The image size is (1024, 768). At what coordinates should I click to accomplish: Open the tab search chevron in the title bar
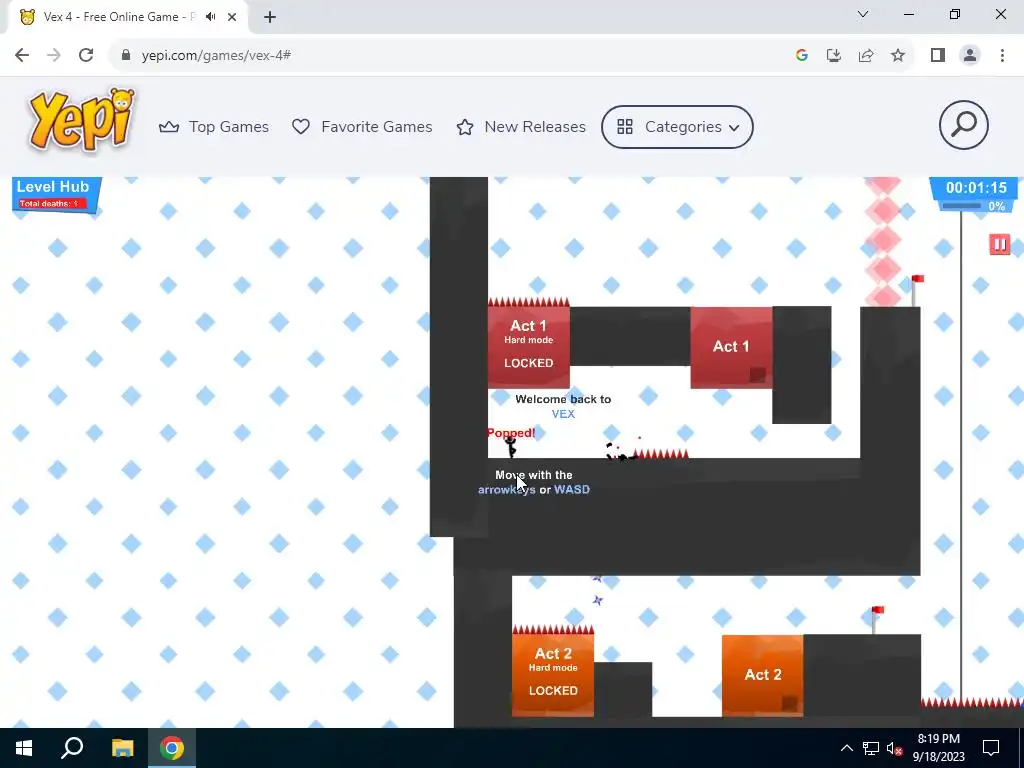pyautogui.click(x=863, y=14)
